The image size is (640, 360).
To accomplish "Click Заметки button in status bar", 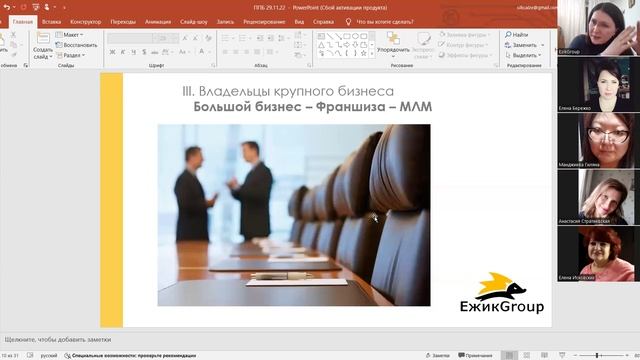I will pyautogui.click(x=438, y=356).
